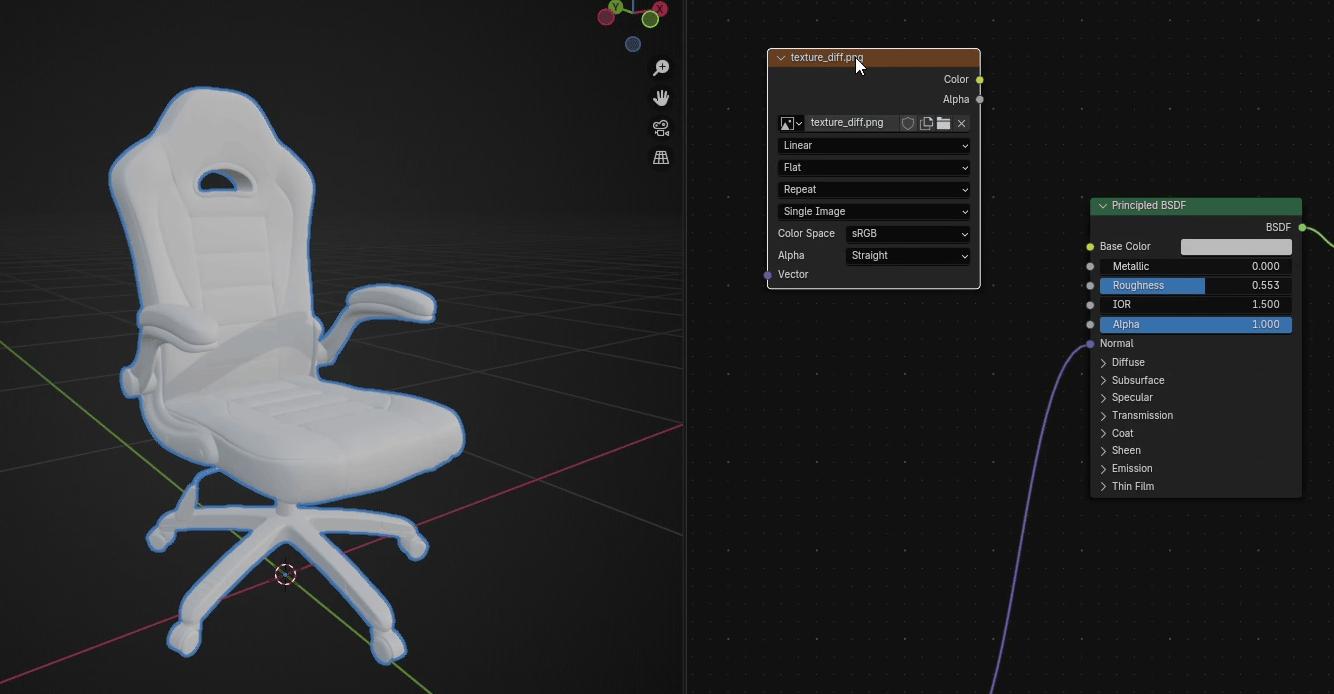Screen dimensions: 1334x694
Task: Expand the Emission section
Action: pyautogui.click(x=1131, y=469)
